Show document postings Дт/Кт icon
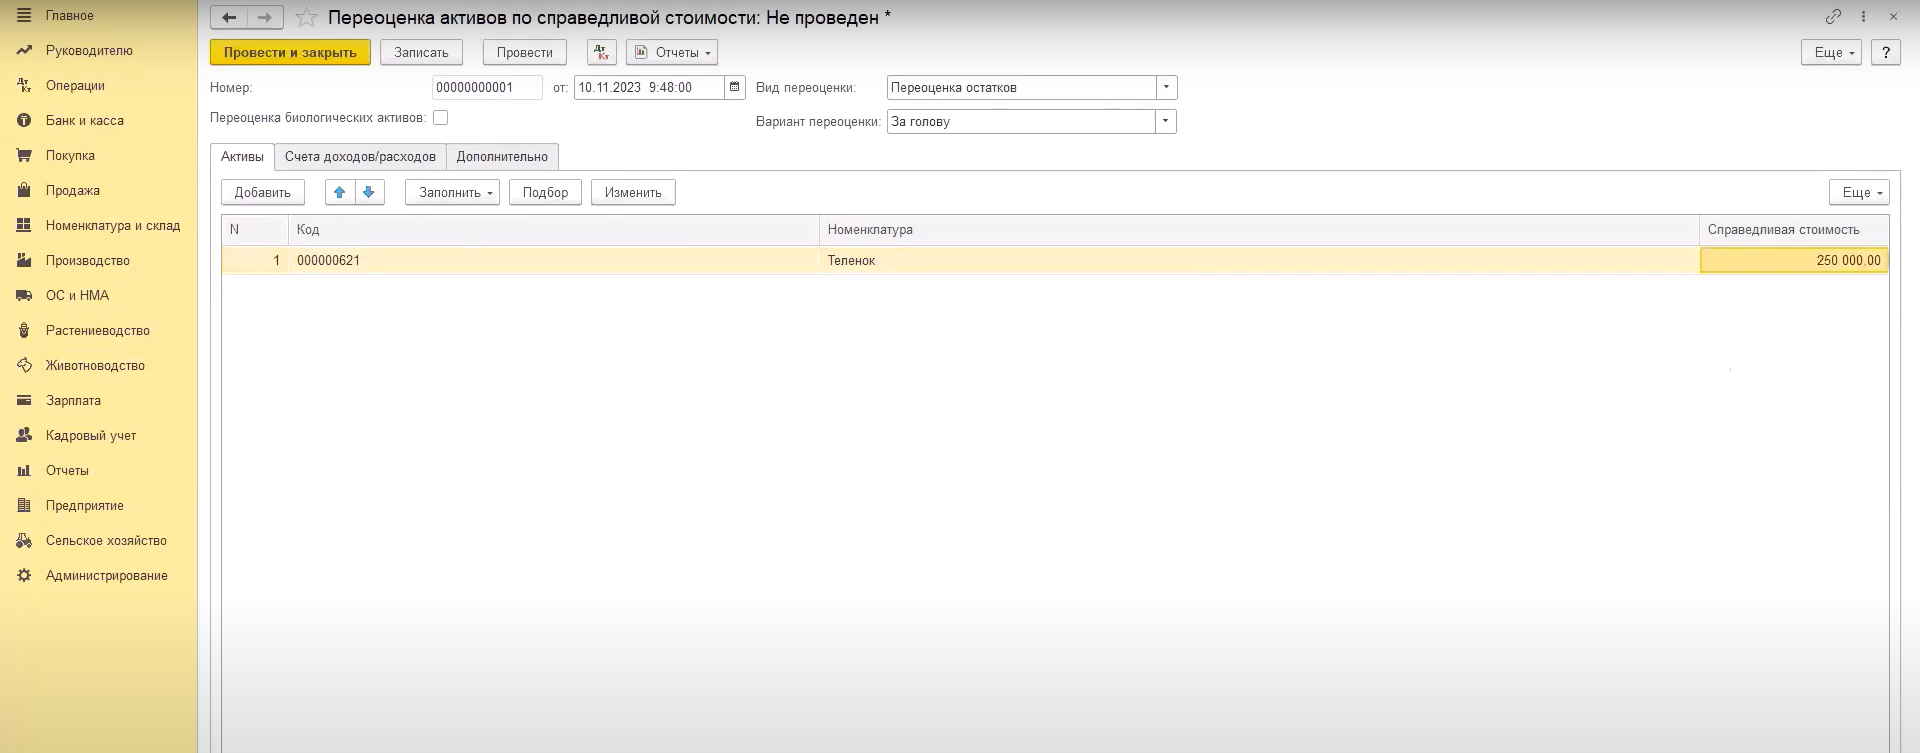Screen dimensions: 1920x753 tap(602, 52)
